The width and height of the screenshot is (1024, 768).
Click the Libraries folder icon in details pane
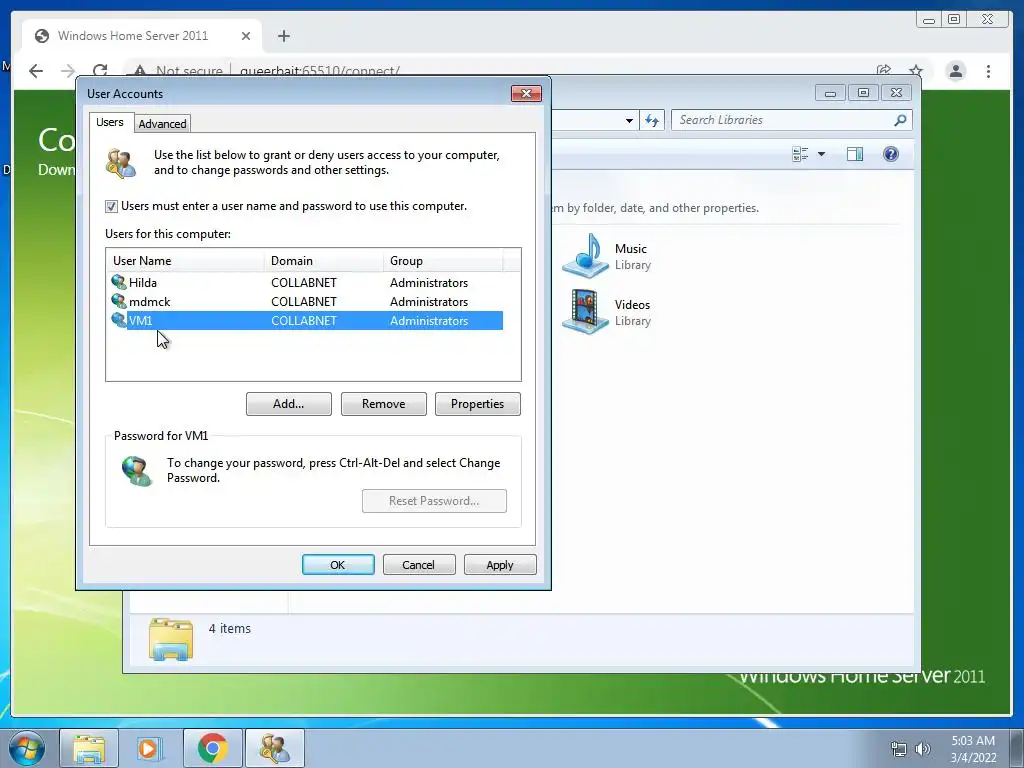pyautogui.click(x=170, y=639)
